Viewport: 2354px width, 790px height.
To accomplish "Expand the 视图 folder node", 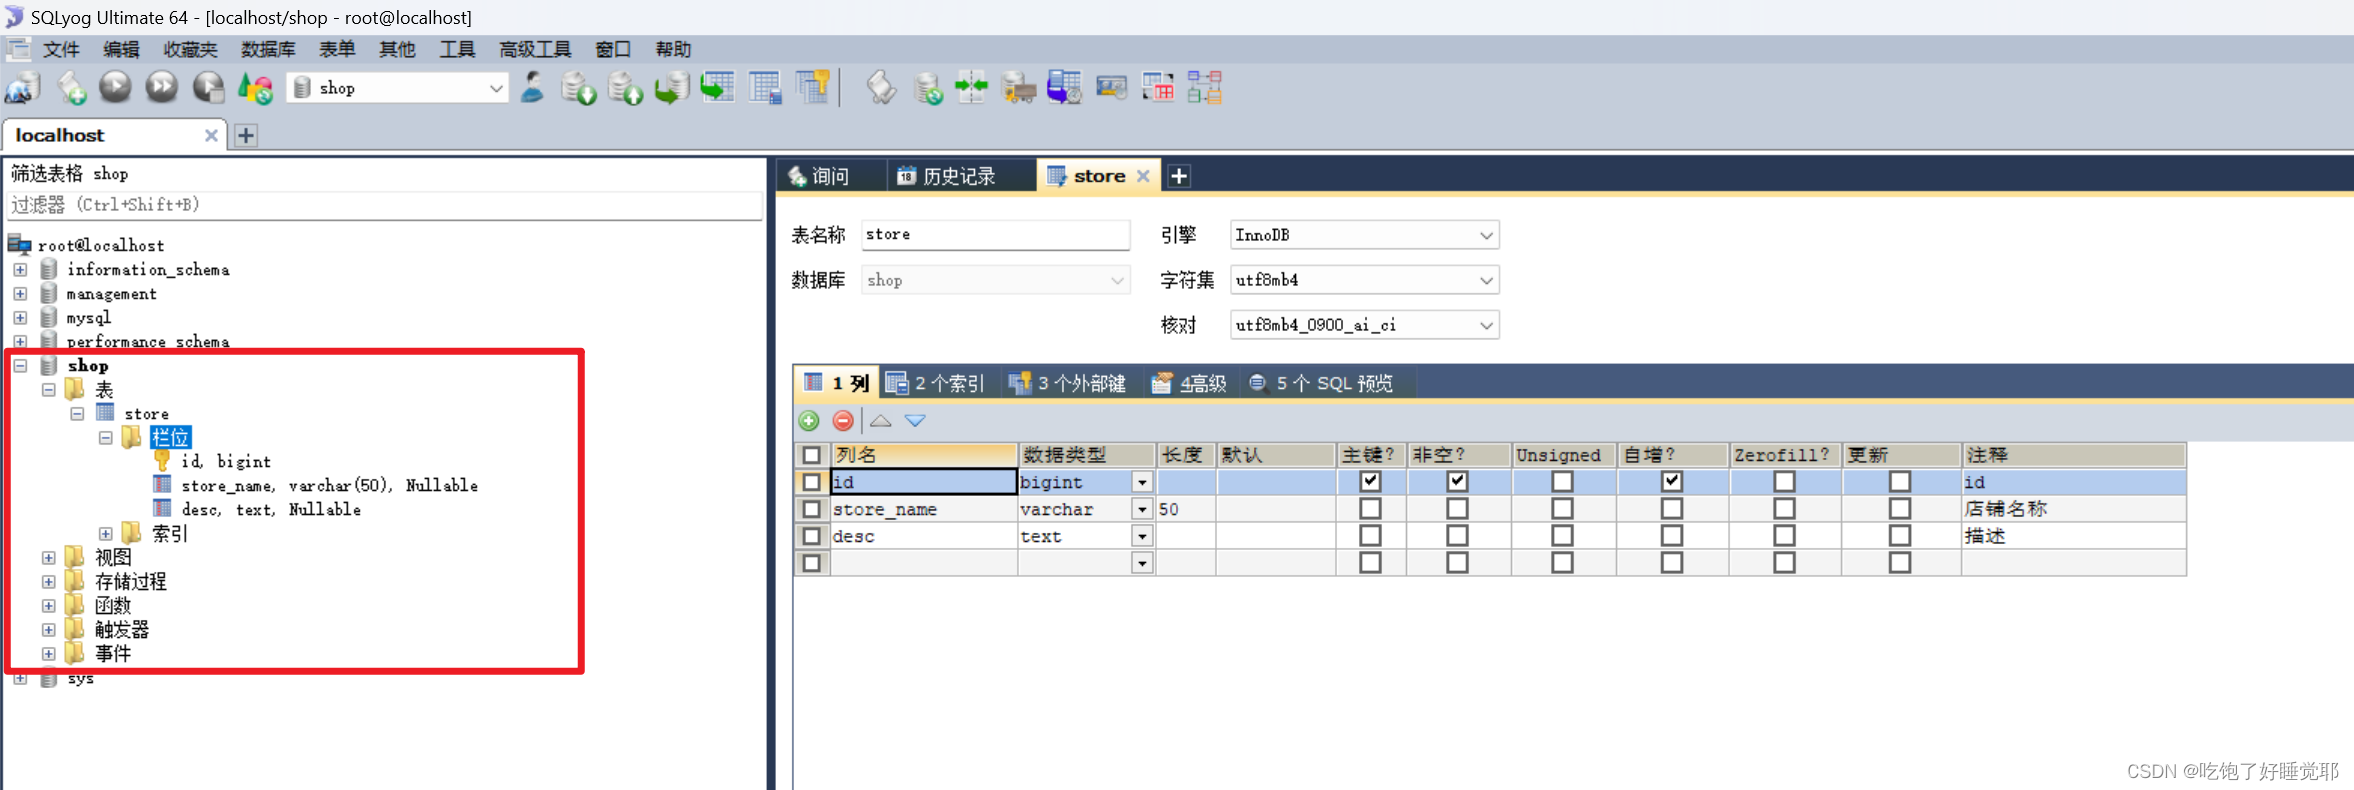I will (x=48, y=557).
